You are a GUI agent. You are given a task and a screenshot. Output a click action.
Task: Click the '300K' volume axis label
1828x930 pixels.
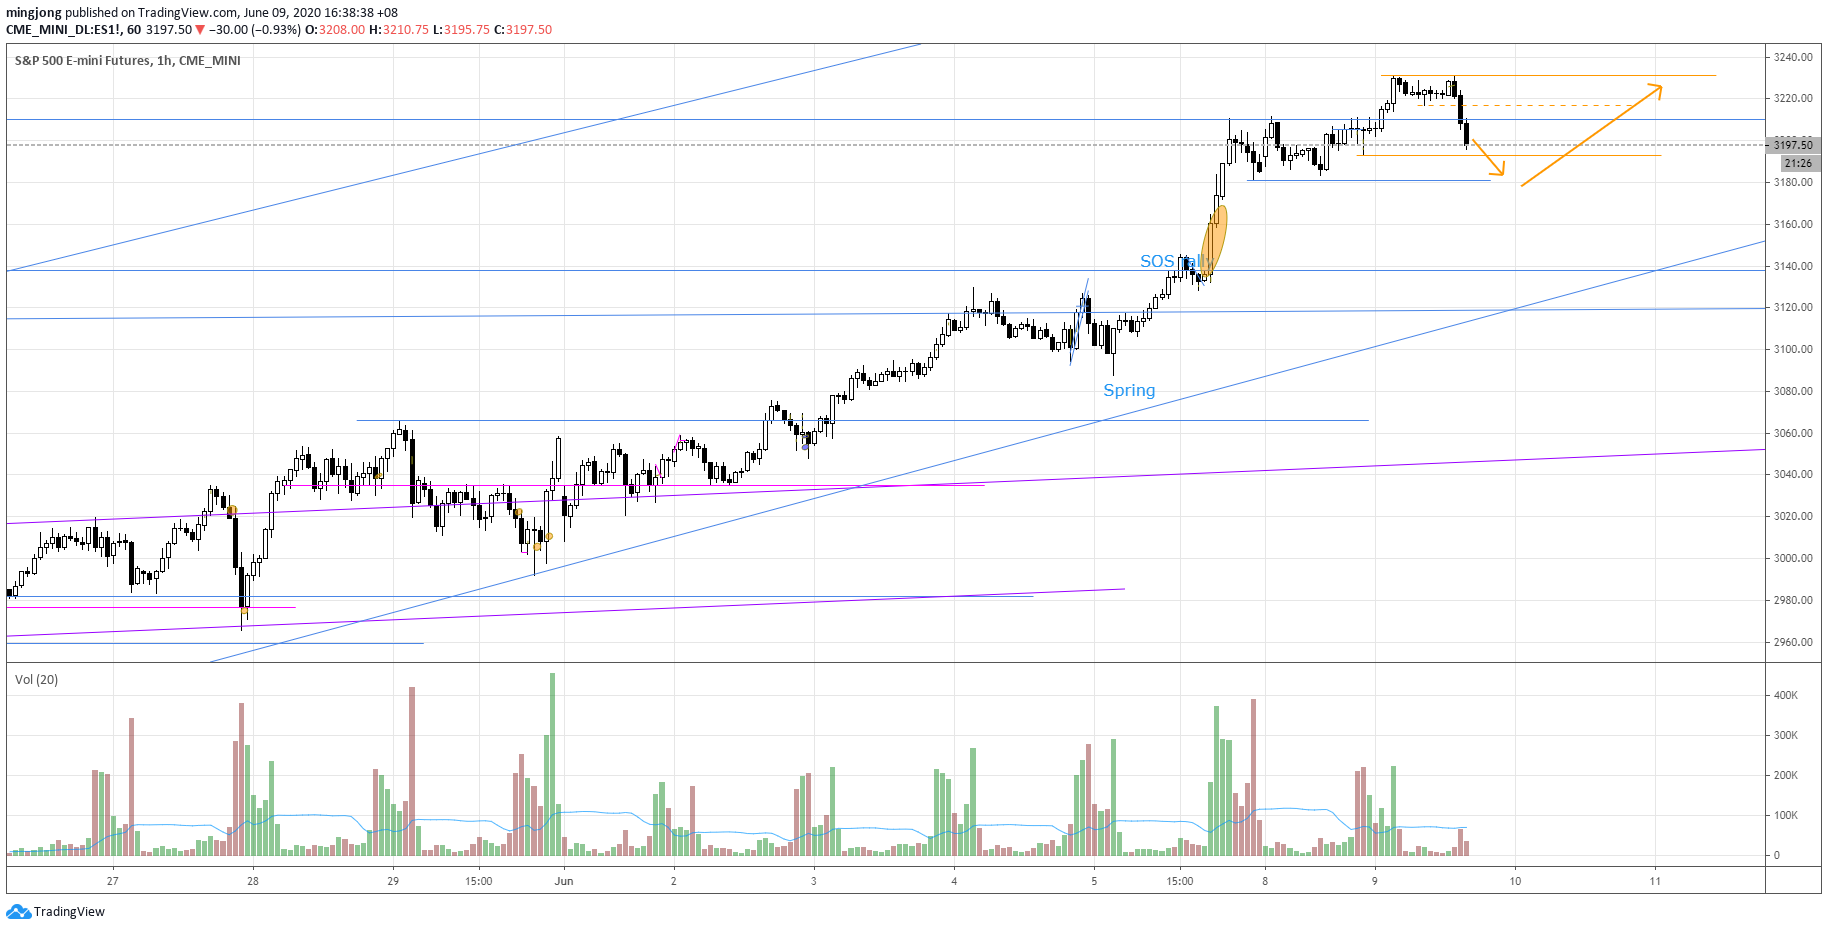click(1786, 736)
